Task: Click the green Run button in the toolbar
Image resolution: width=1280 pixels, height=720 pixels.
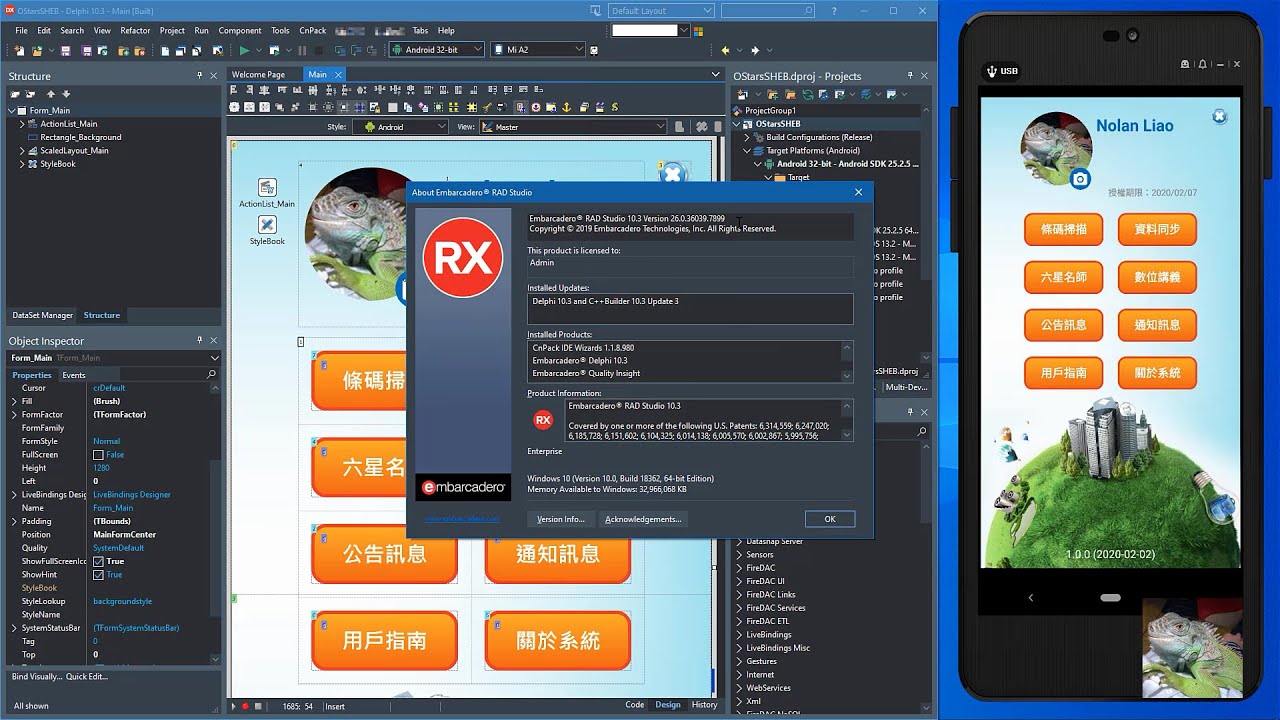Action: tap(244, 50)
